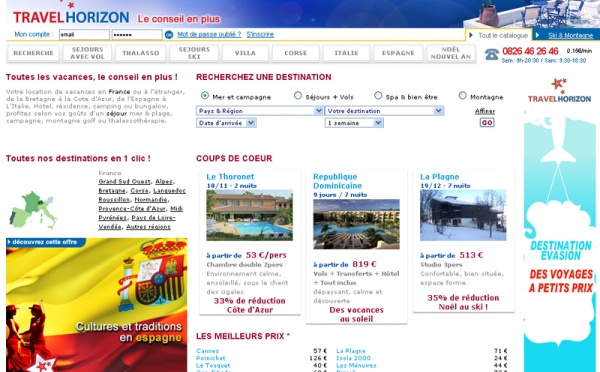Viewport: 600px width, 372px height.
Task: Open the Le Thoronet offer title
Action: [230, 177]
